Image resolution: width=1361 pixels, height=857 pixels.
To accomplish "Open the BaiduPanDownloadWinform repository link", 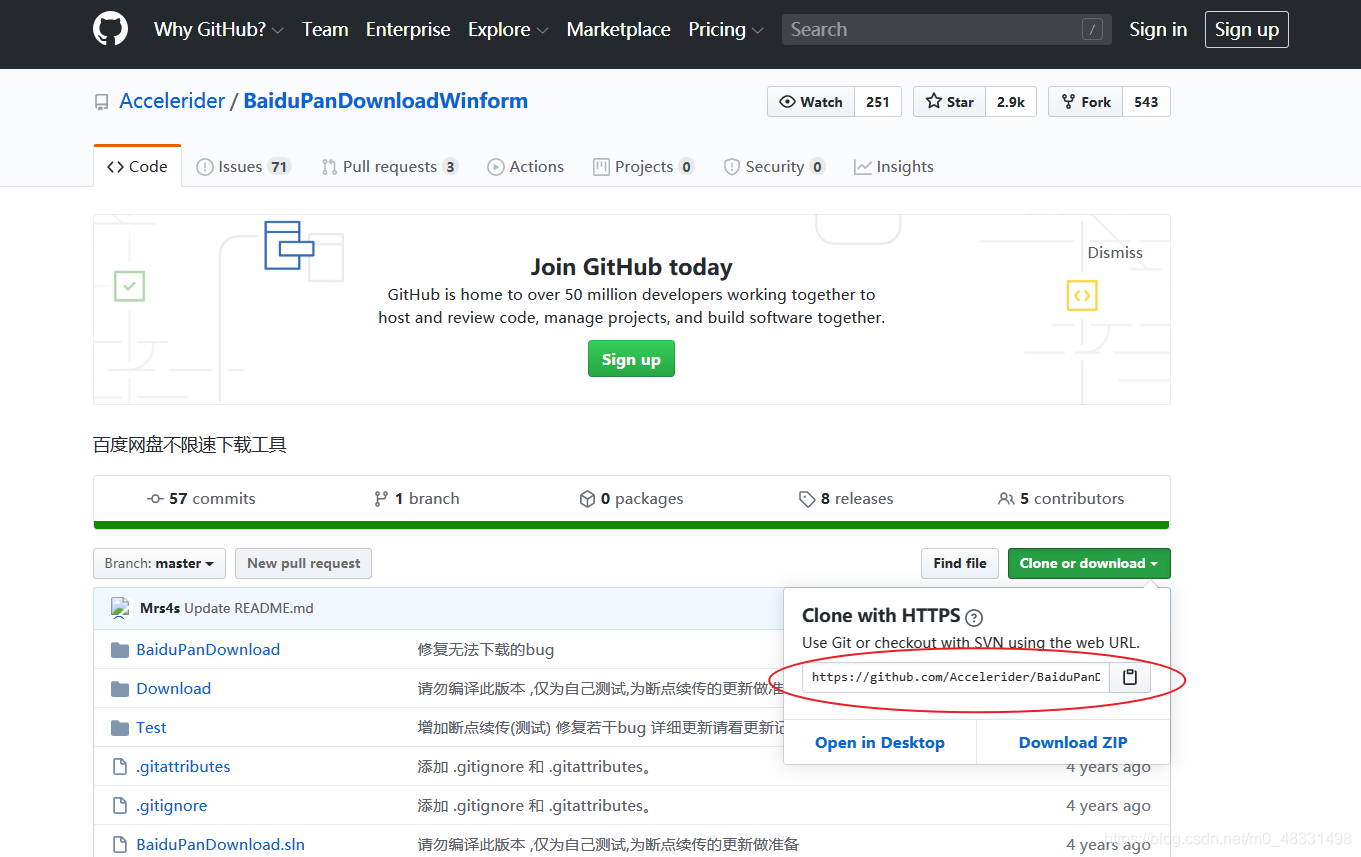I will click(386, 101).
